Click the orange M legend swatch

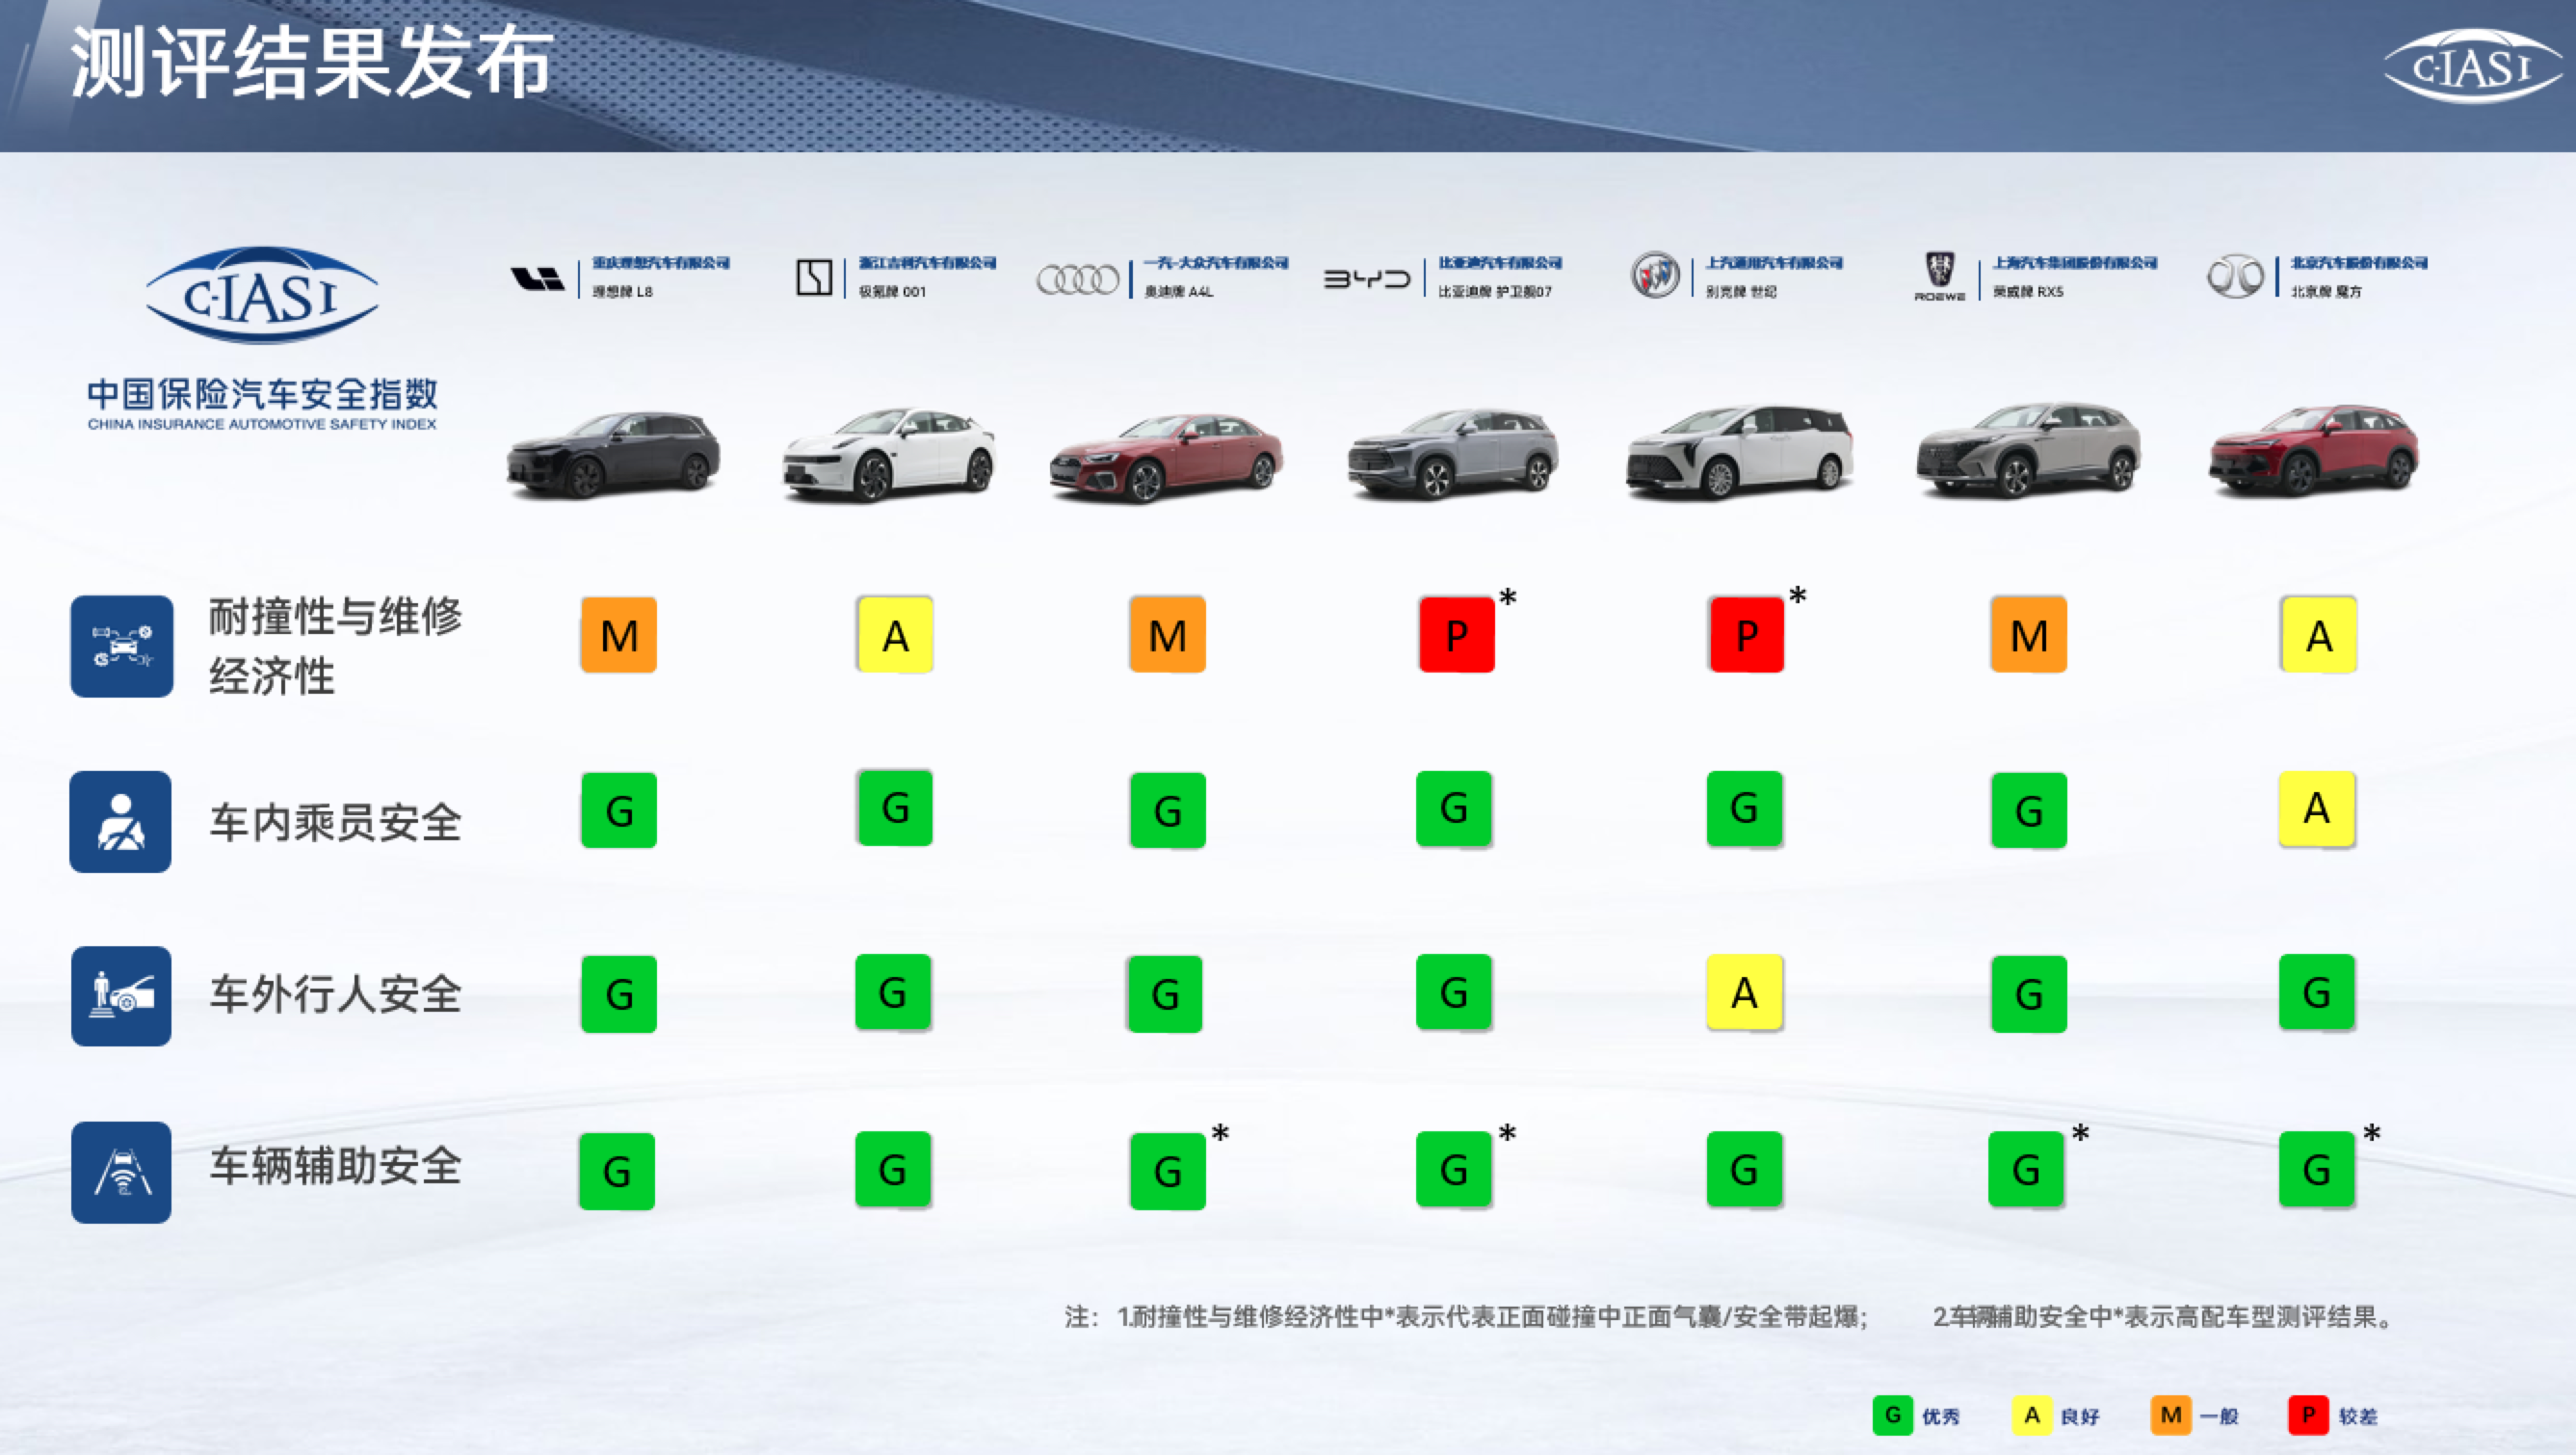pyautogui.click(x=2170, y=1415)
